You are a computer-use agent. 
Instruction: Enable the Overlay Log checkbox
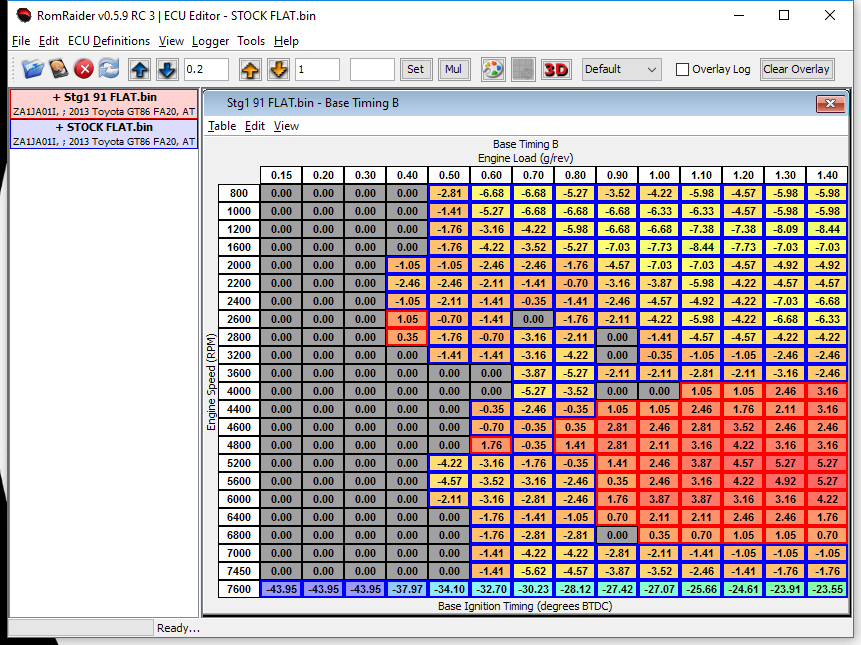[683, 70]
